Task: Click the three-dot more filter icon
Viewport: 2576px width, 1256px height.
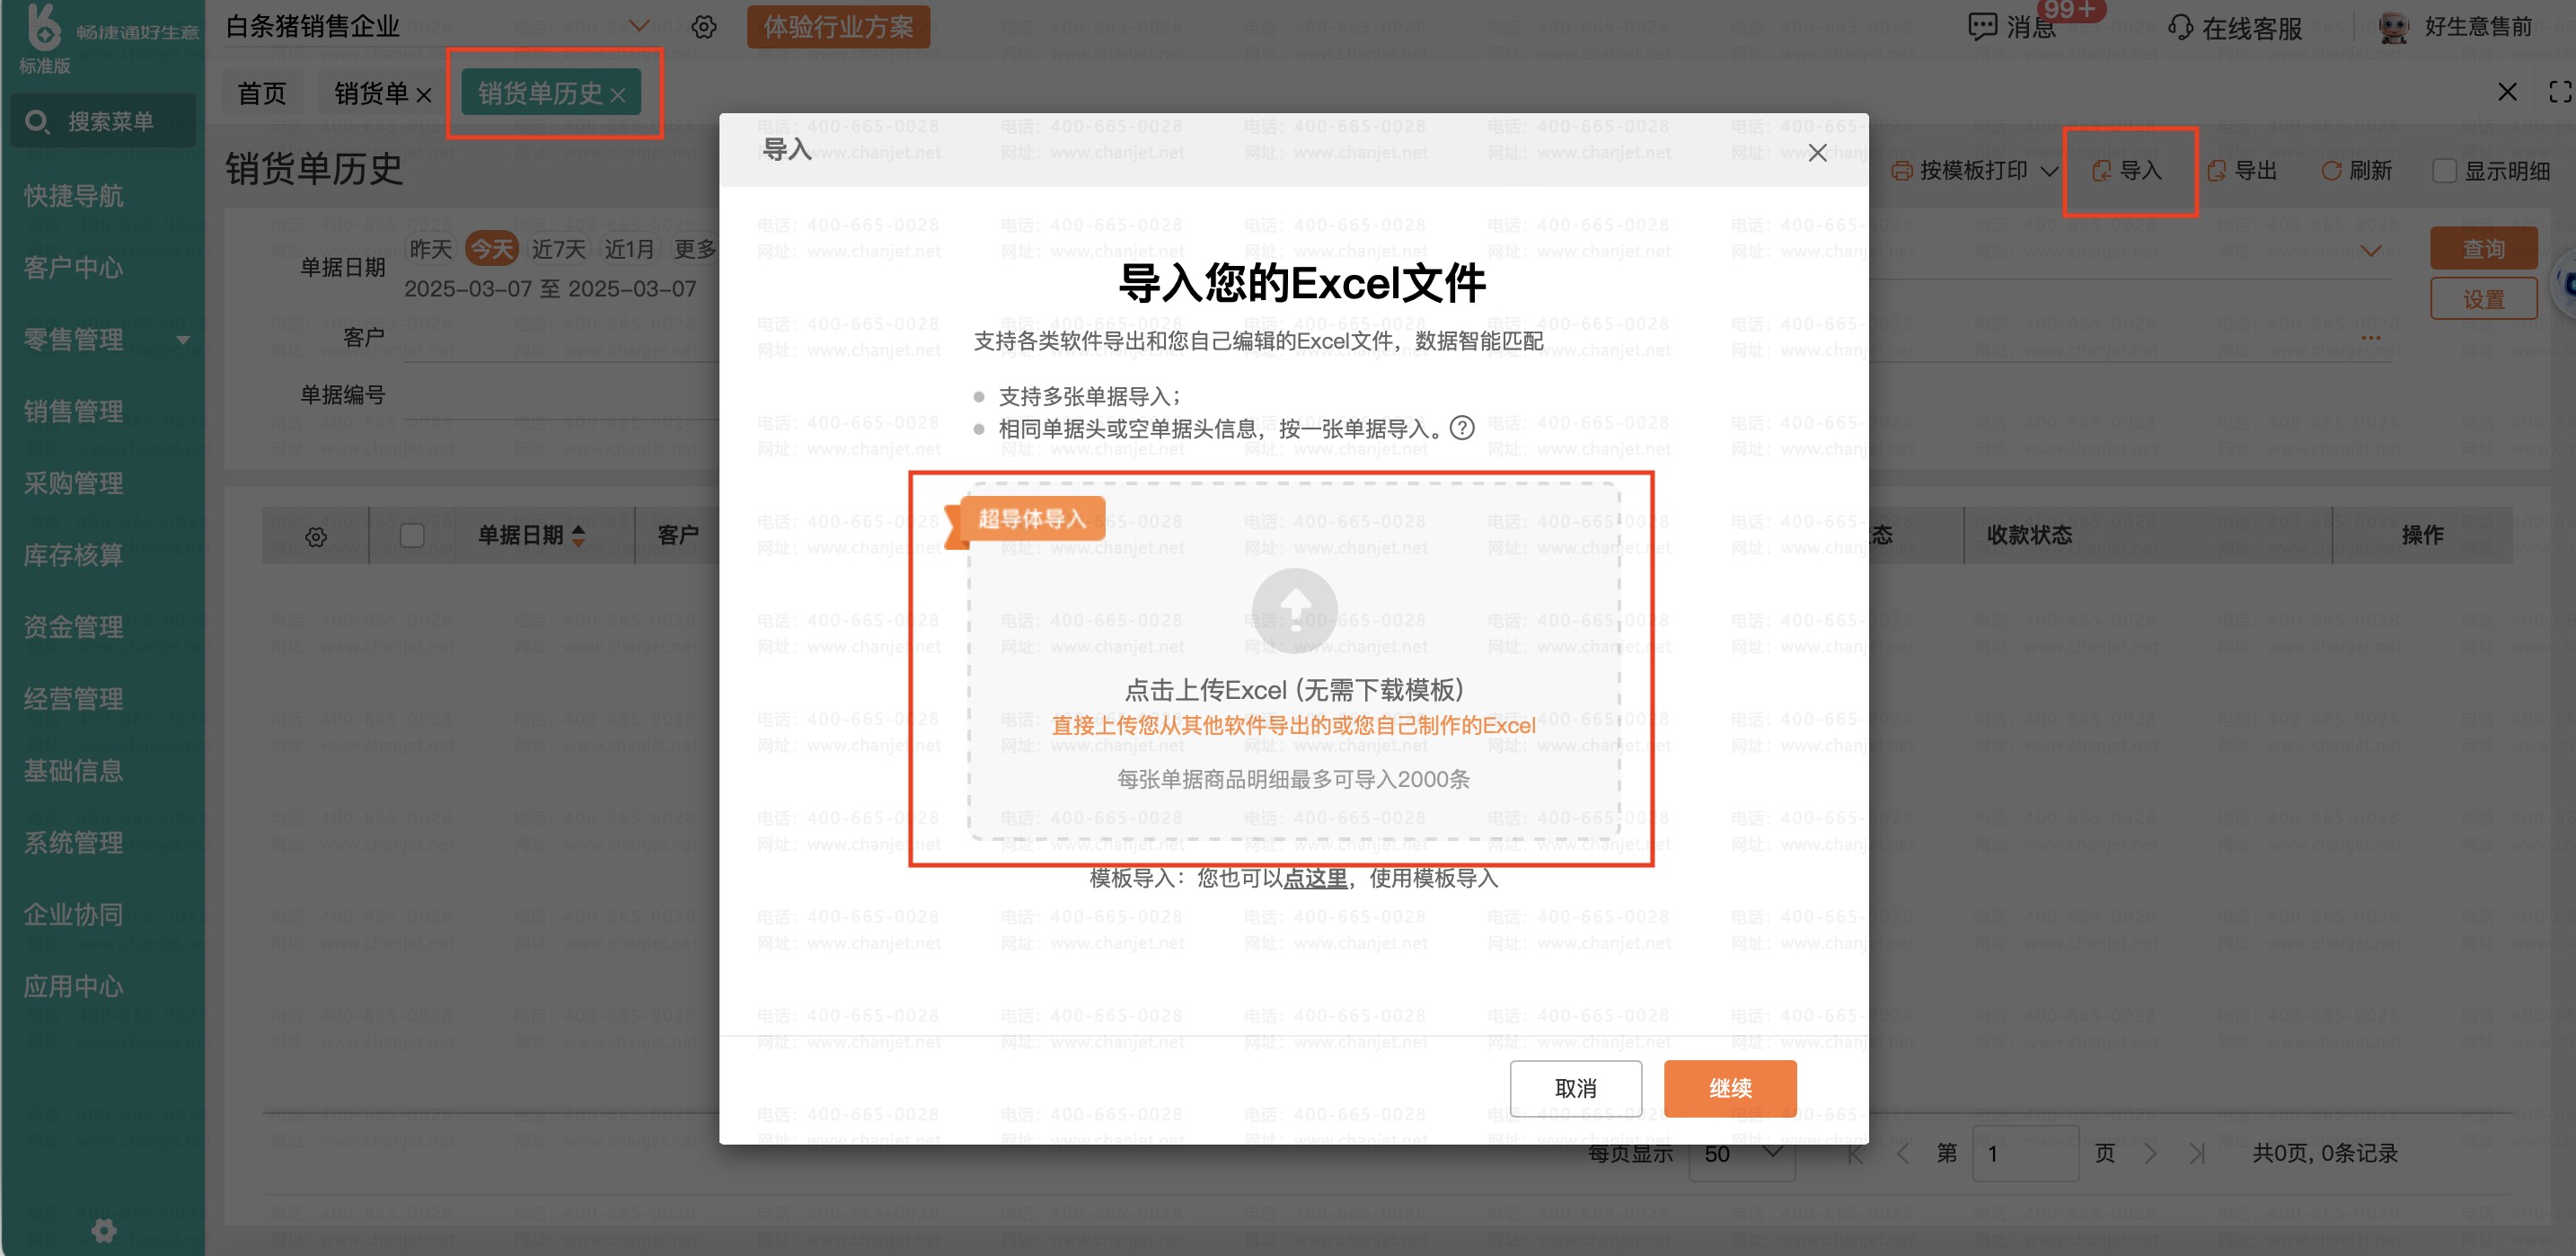Action: click(x=2371, y=338)
